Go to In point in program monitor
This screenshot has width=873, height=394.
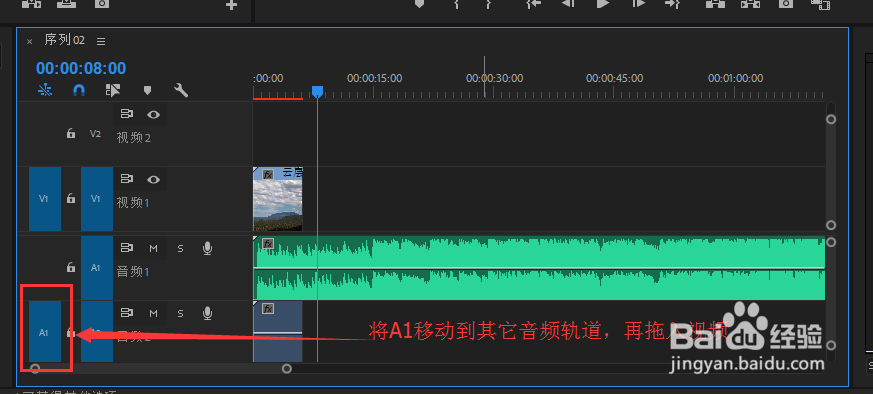click(534, 3)
